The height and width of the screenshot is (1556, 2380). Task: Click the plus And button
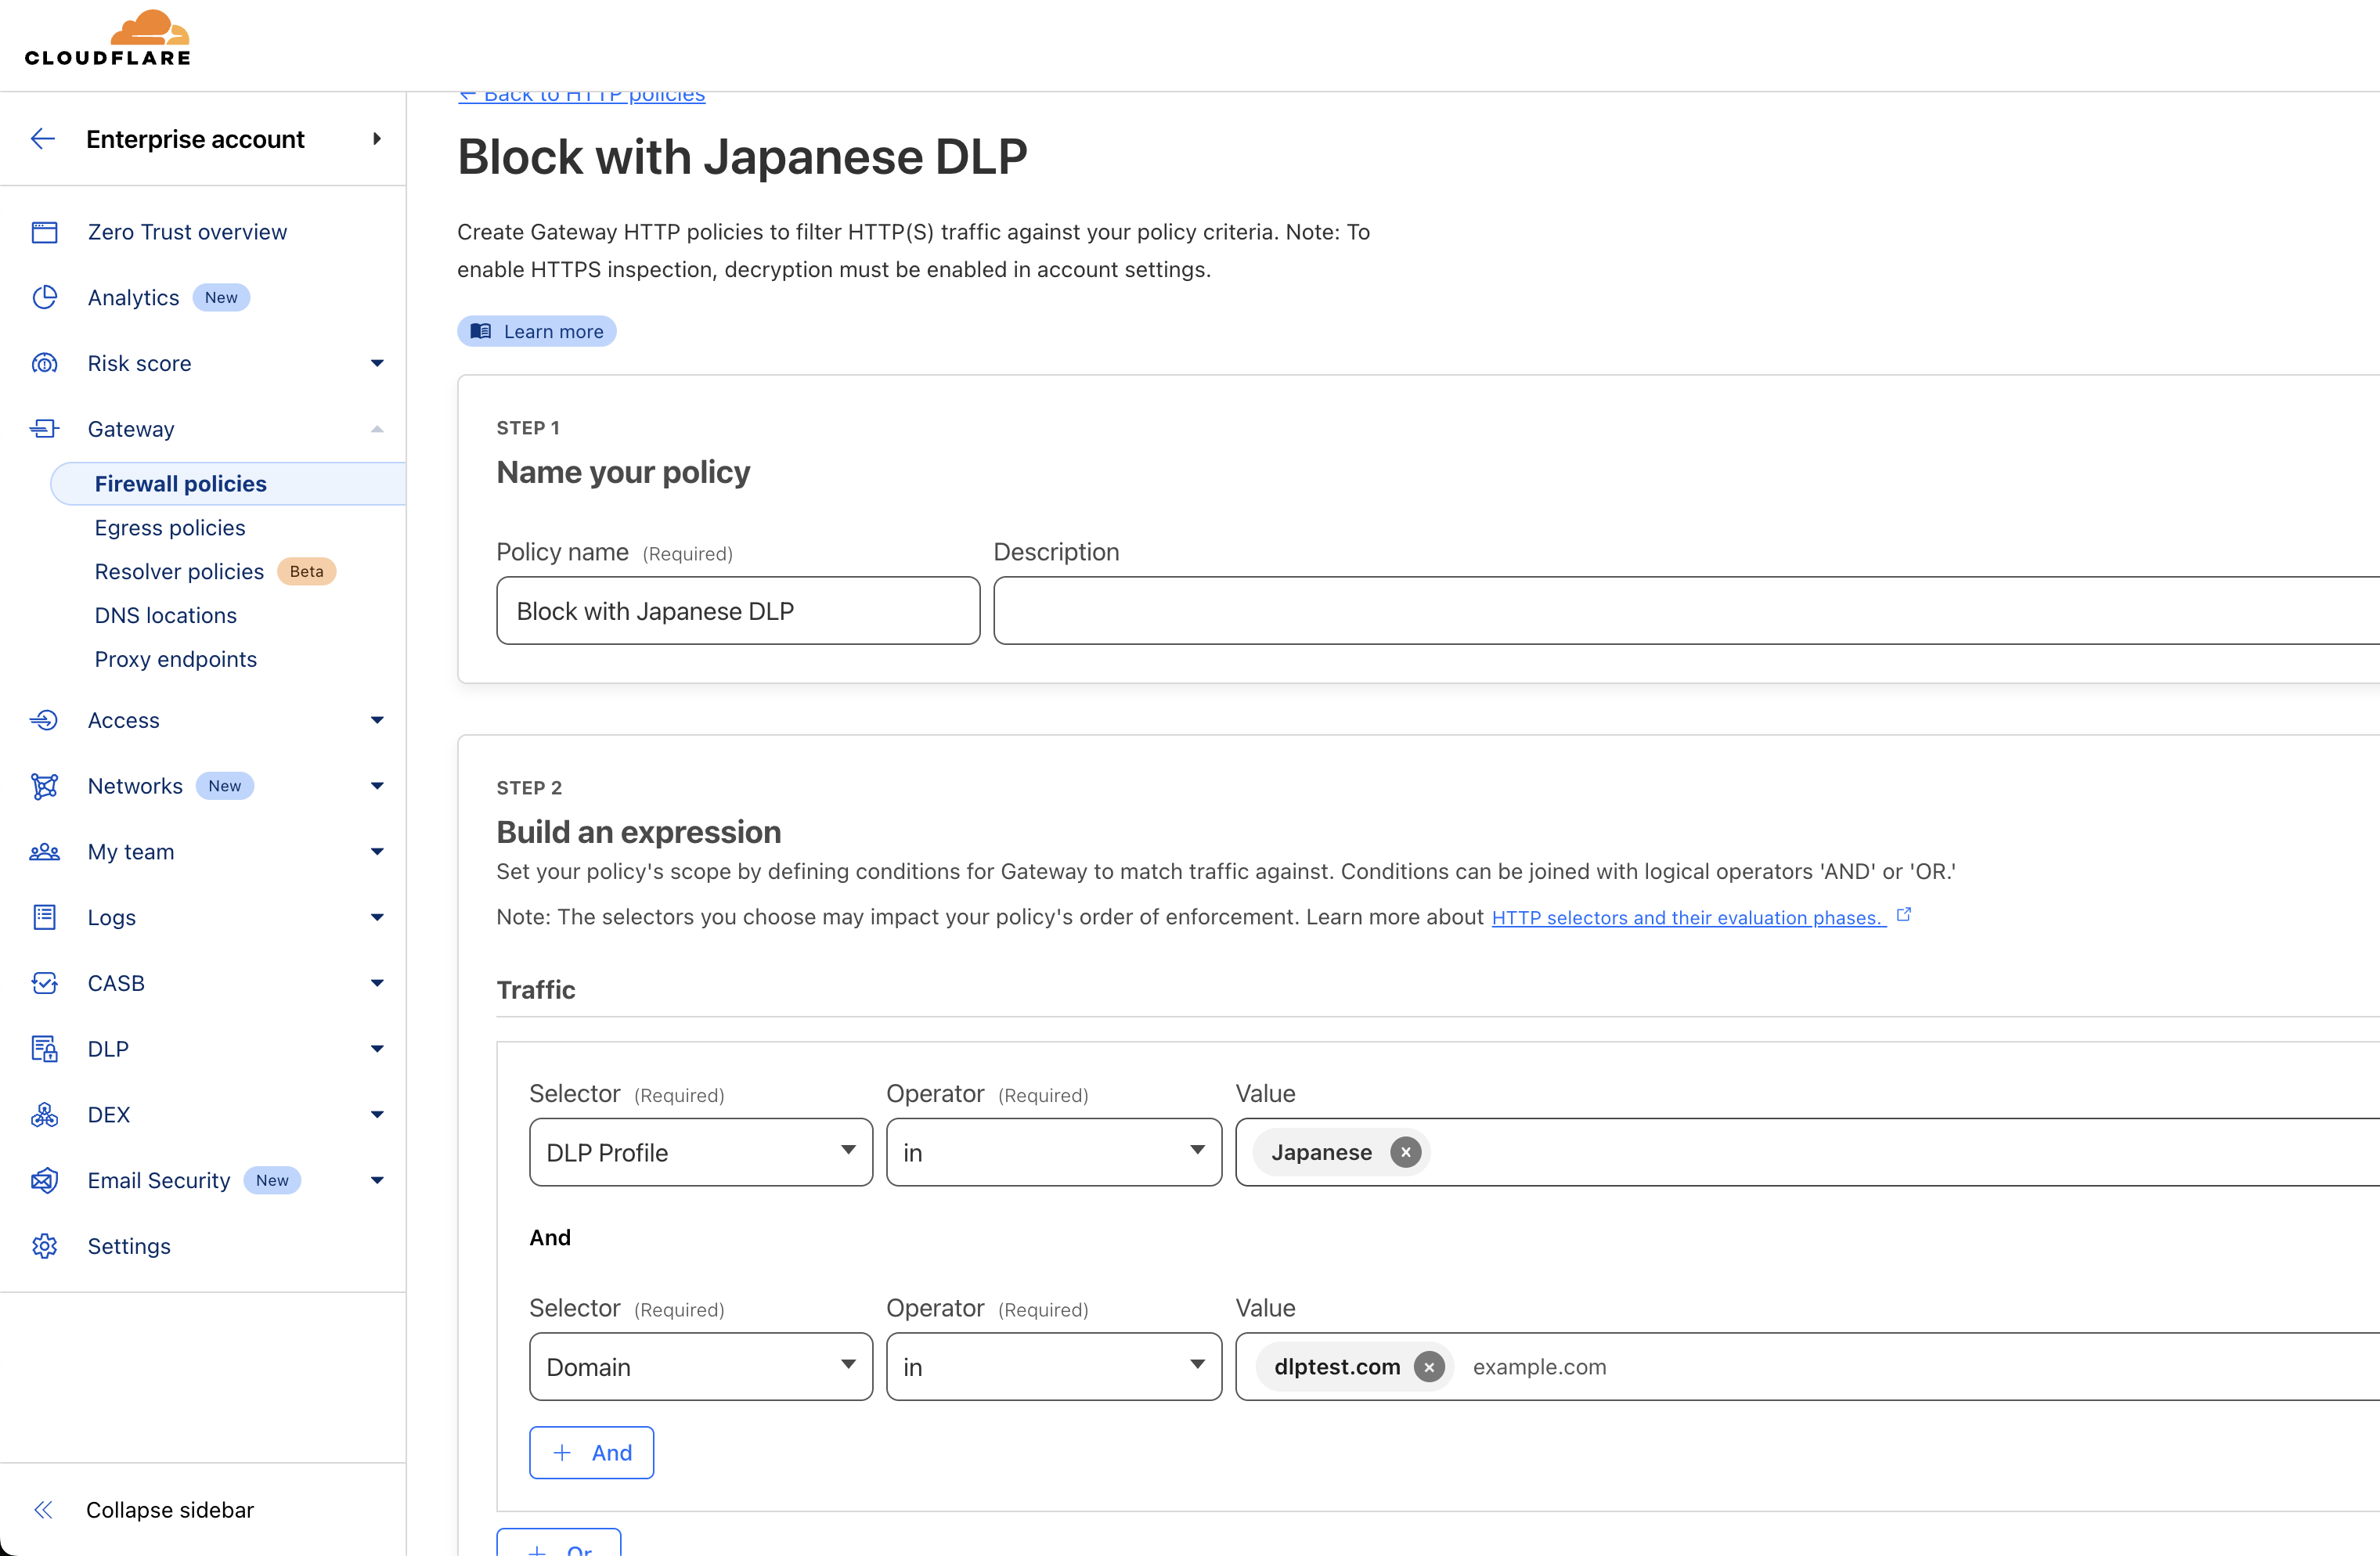(591, 1452)
